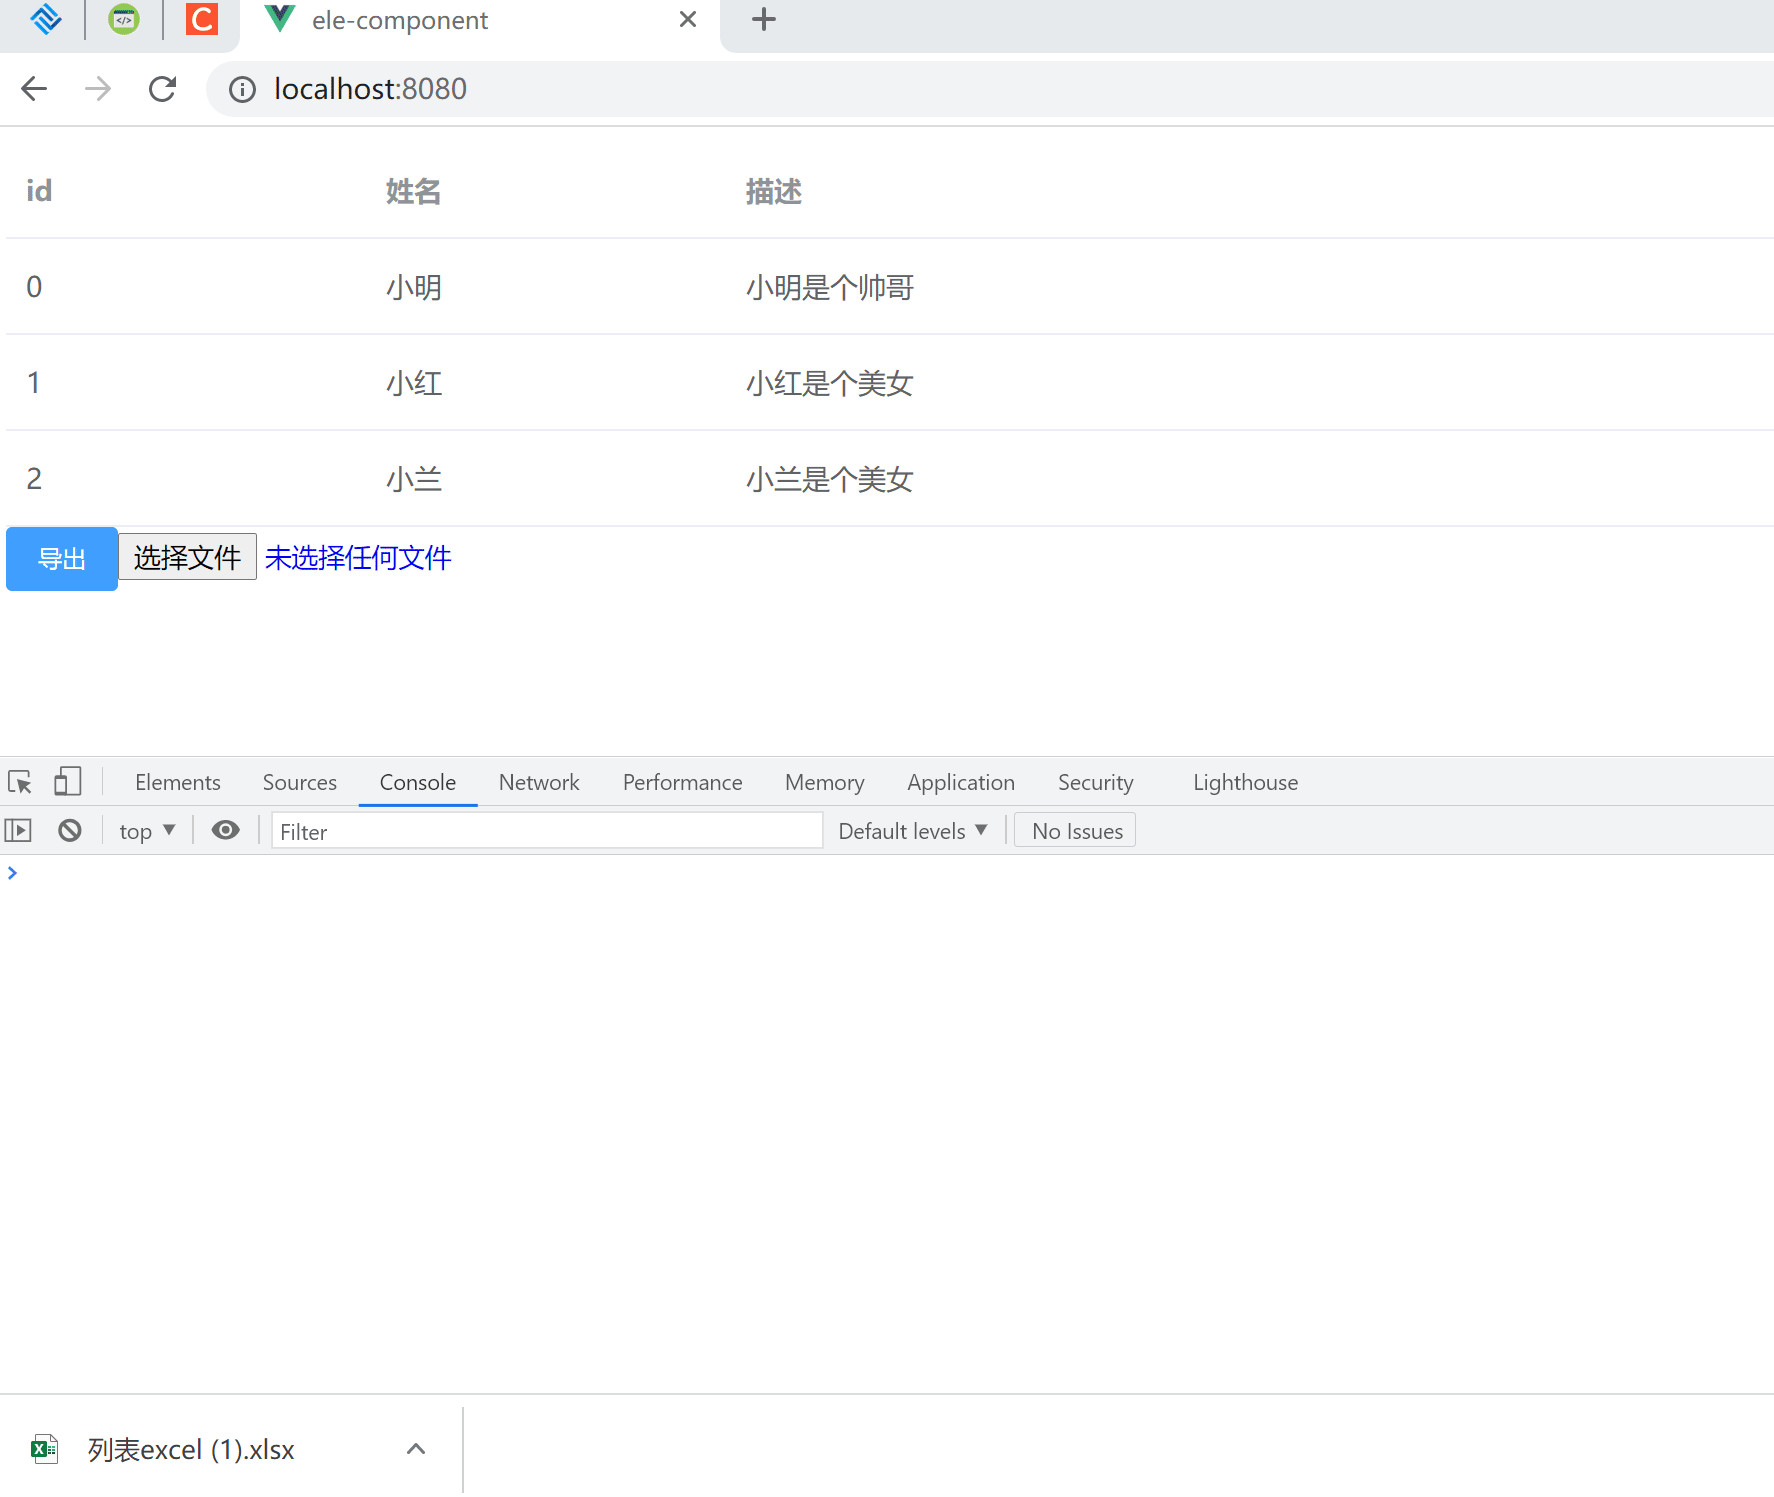Open the top JavaScript context dropdown
The image size is (1774, 1497).
point(147,831)
